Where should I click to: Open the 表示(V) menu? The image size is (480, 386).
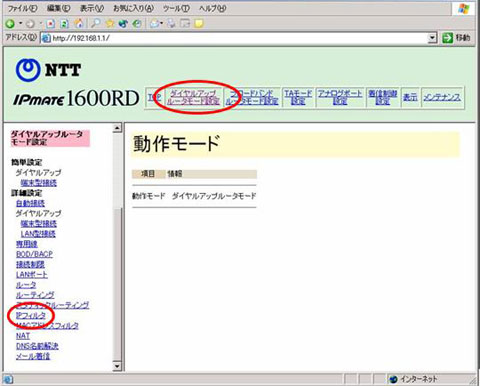pos(92,8)
